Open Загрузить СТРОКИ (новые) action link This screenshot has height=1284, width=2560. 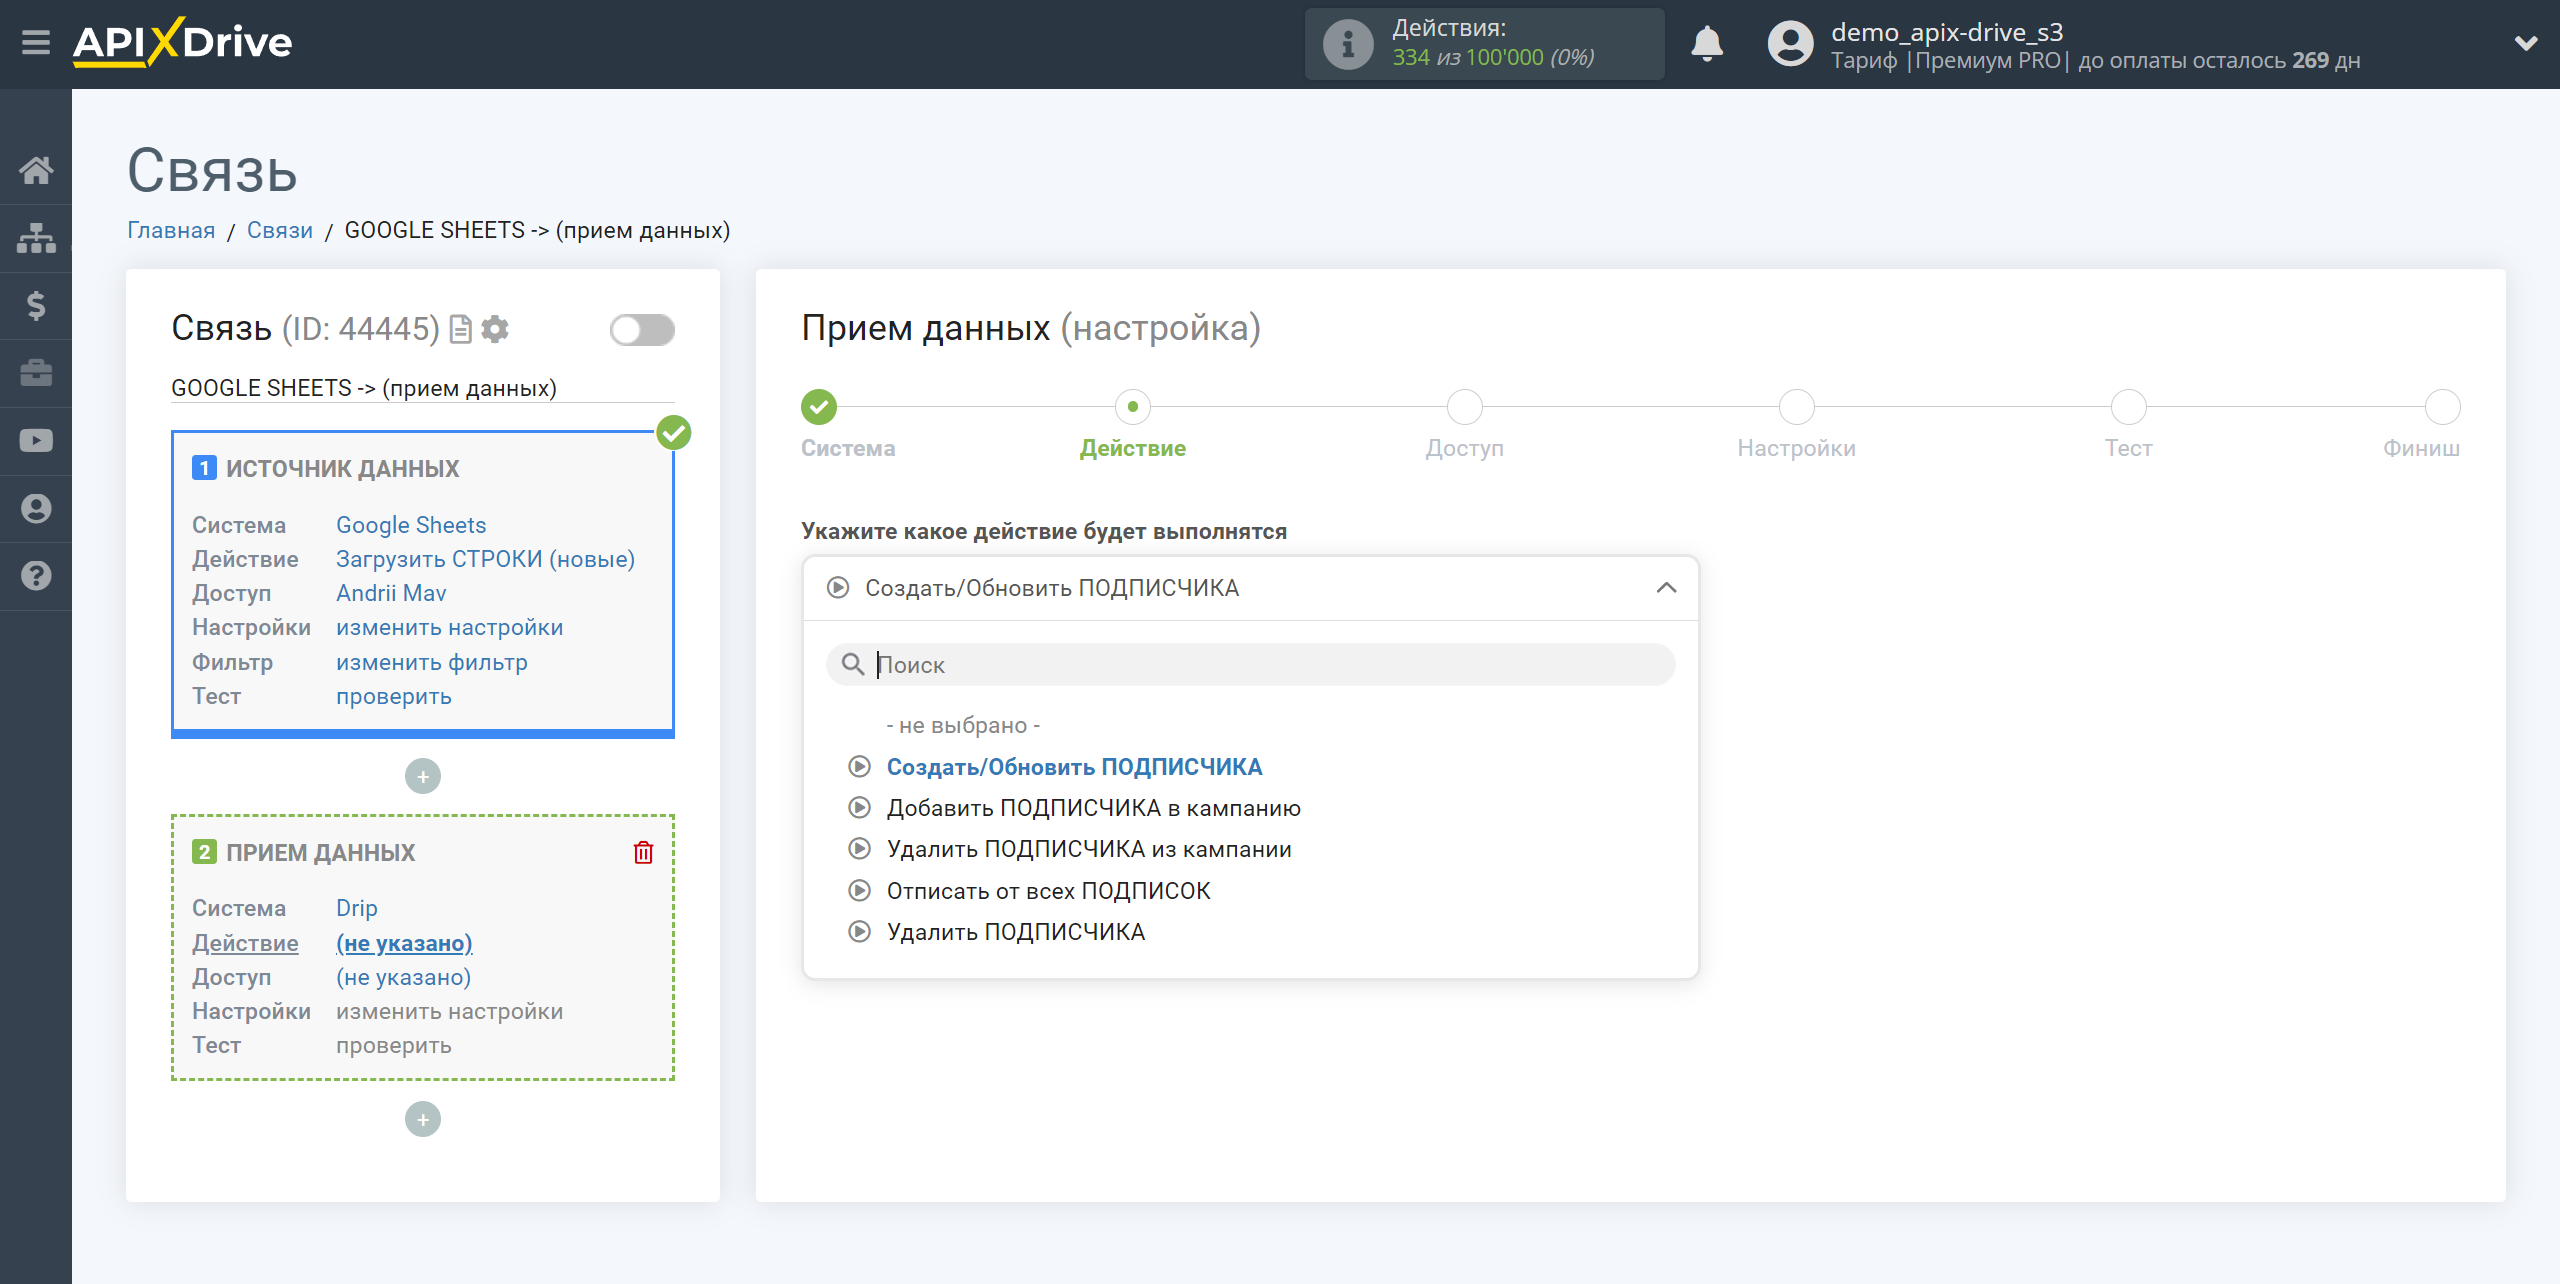[x=485, y=559]
